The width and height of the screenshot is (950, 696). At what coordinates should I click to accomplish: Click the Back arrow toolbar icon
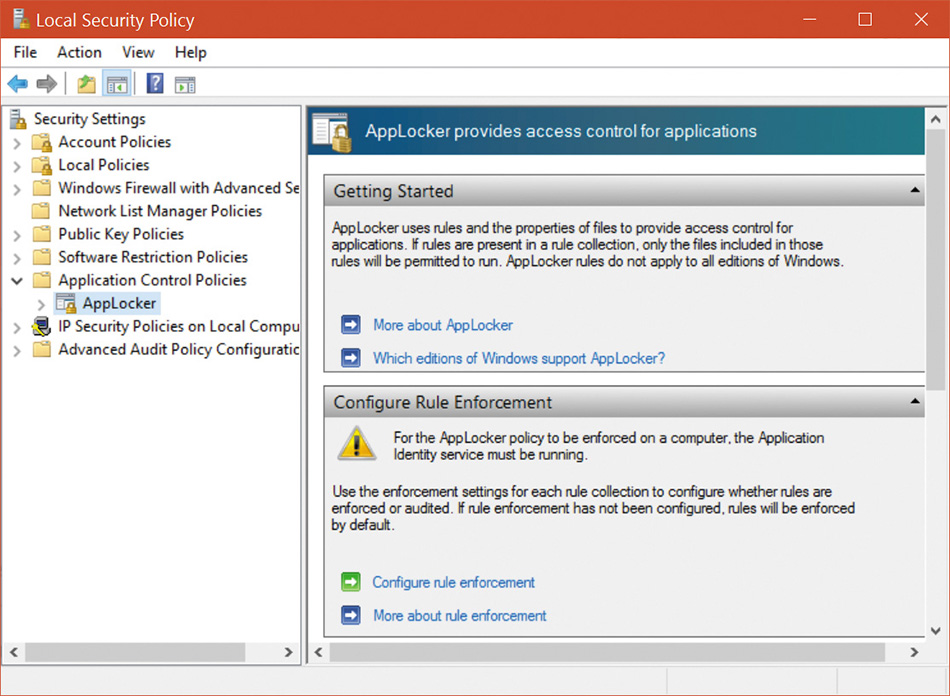pos(17,84)
